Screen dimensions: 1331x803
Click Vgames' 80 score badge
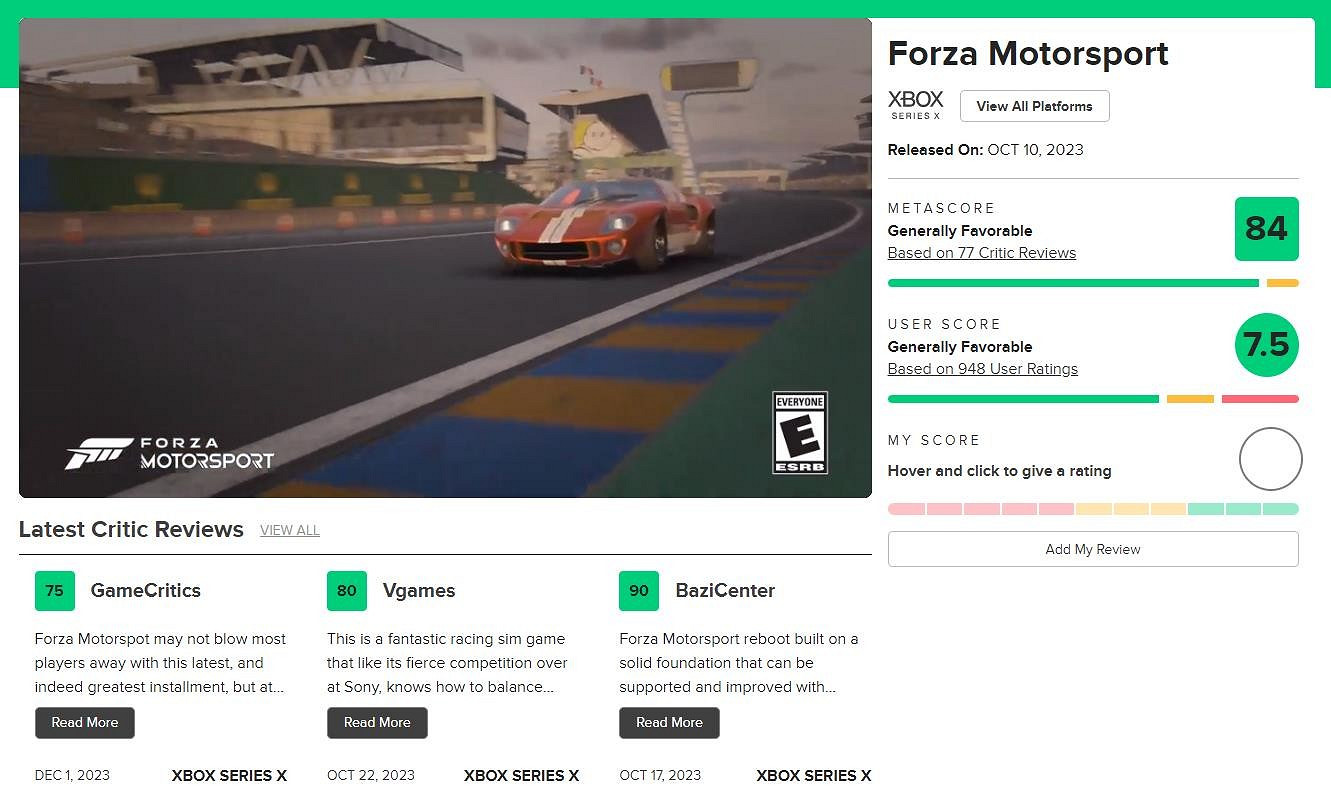coord(346,591)
